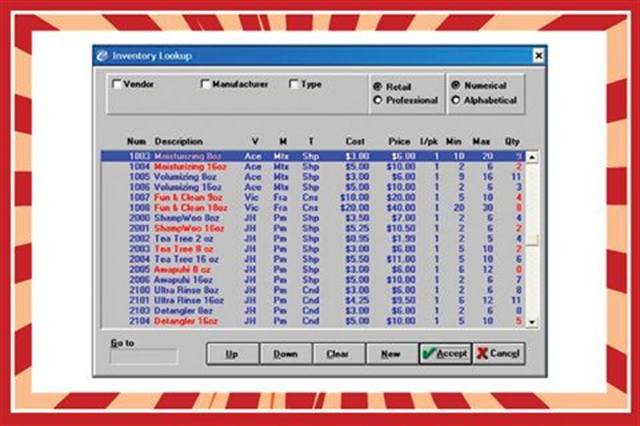Close the Inventory Lookup dialog

(538, 55)
